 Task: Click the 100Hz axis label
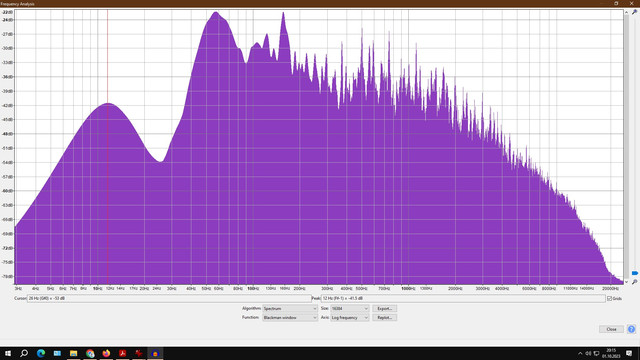pos(253,289)
